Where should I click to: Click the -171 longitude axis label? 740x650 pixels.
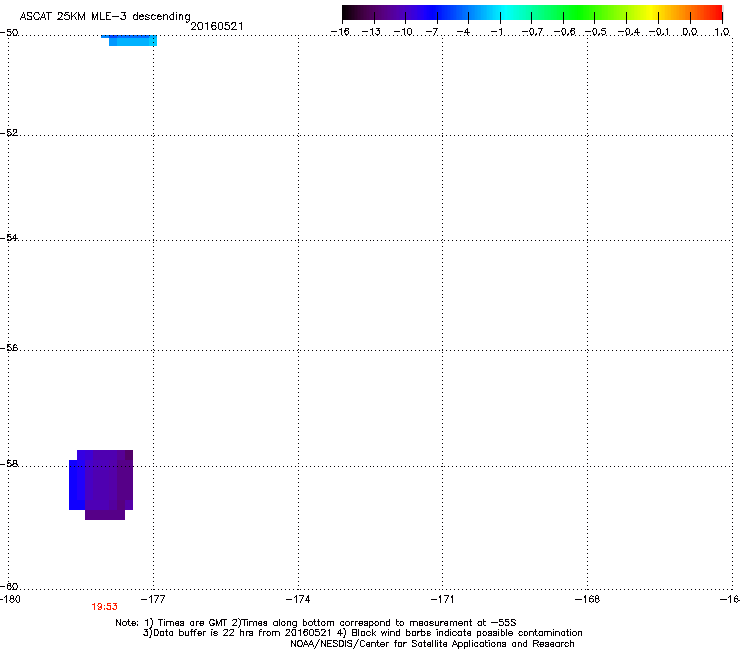[x=442, y=599]
